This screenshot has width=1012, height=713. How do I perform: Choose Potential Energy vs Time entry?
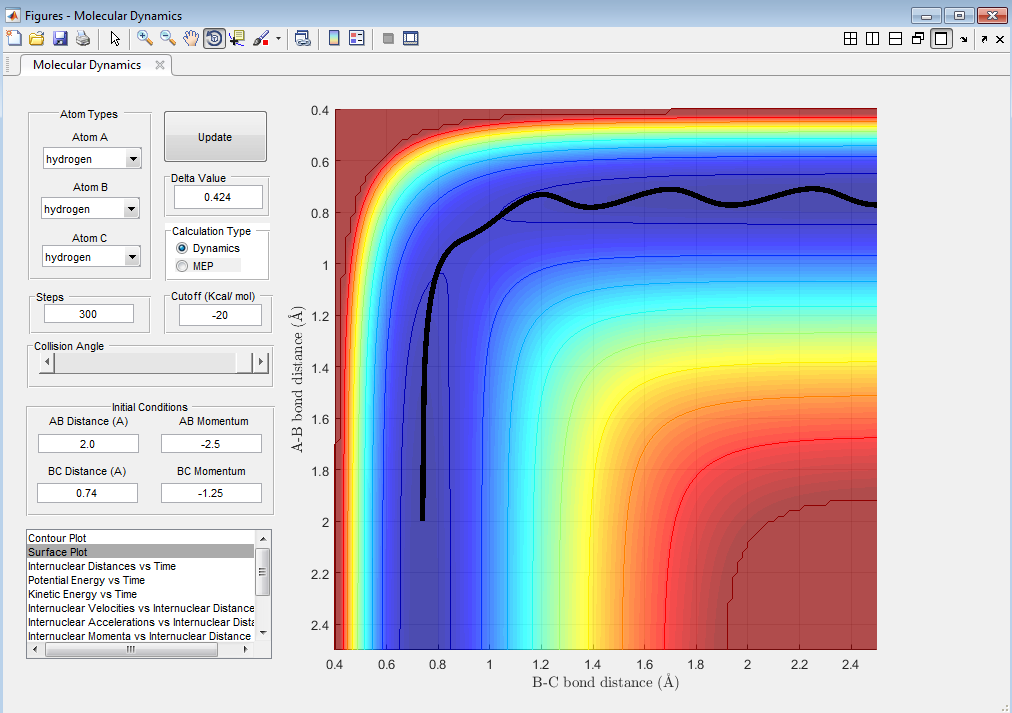[86, 580]
